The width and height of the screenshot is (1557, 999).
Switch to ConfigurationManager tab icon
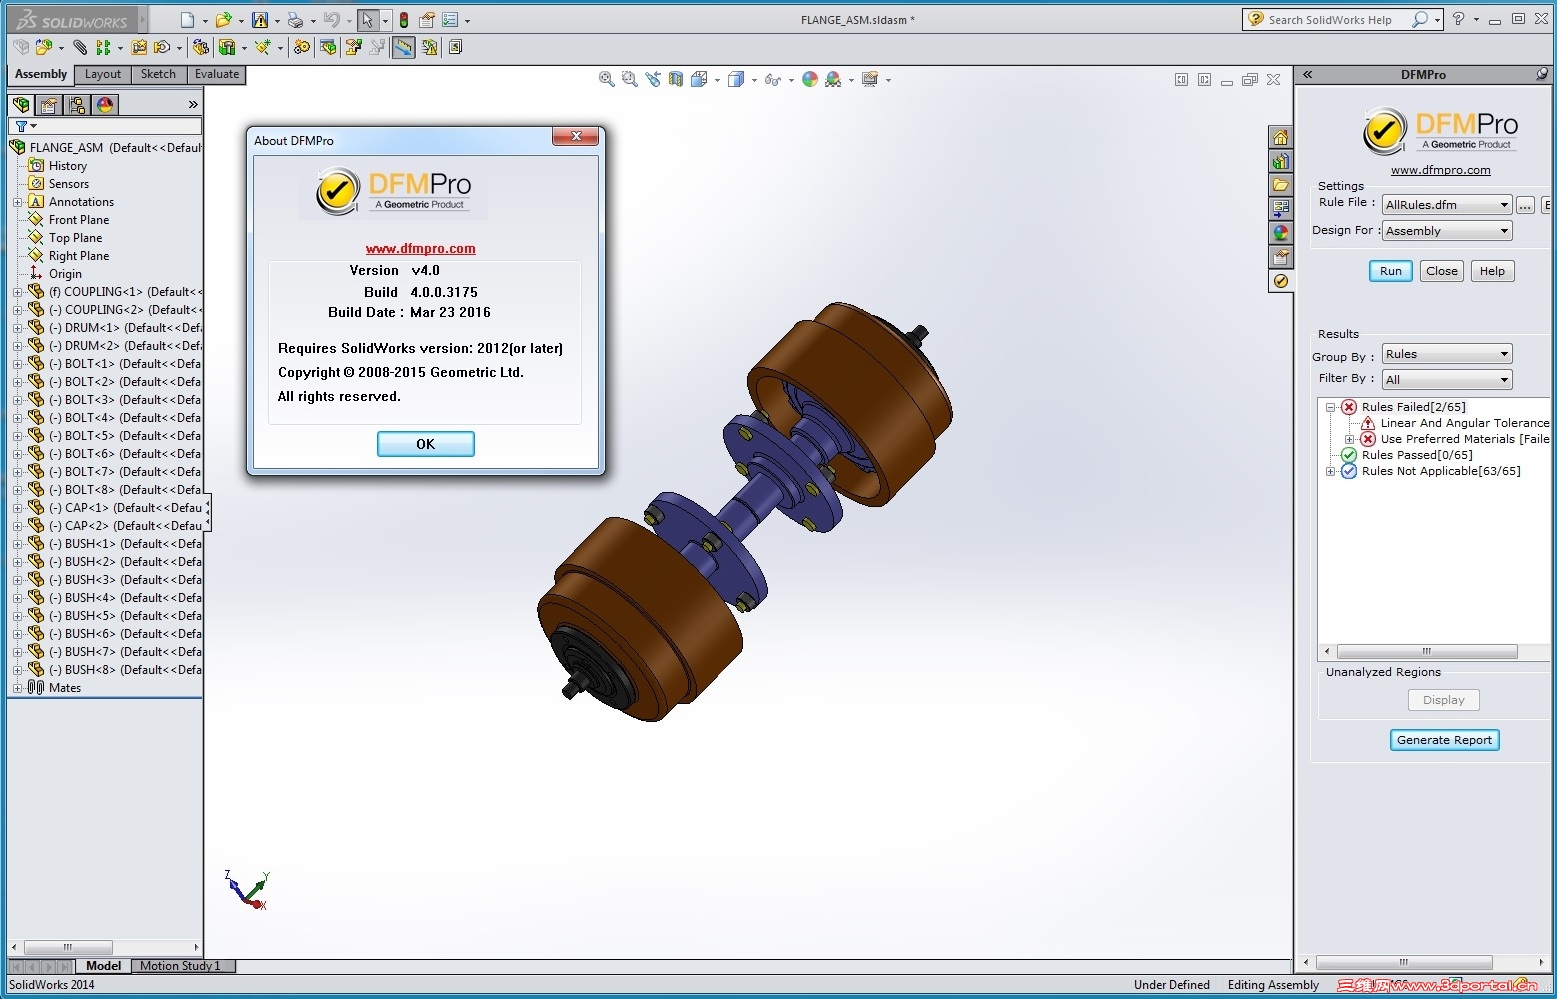click(x=77, y=104)
